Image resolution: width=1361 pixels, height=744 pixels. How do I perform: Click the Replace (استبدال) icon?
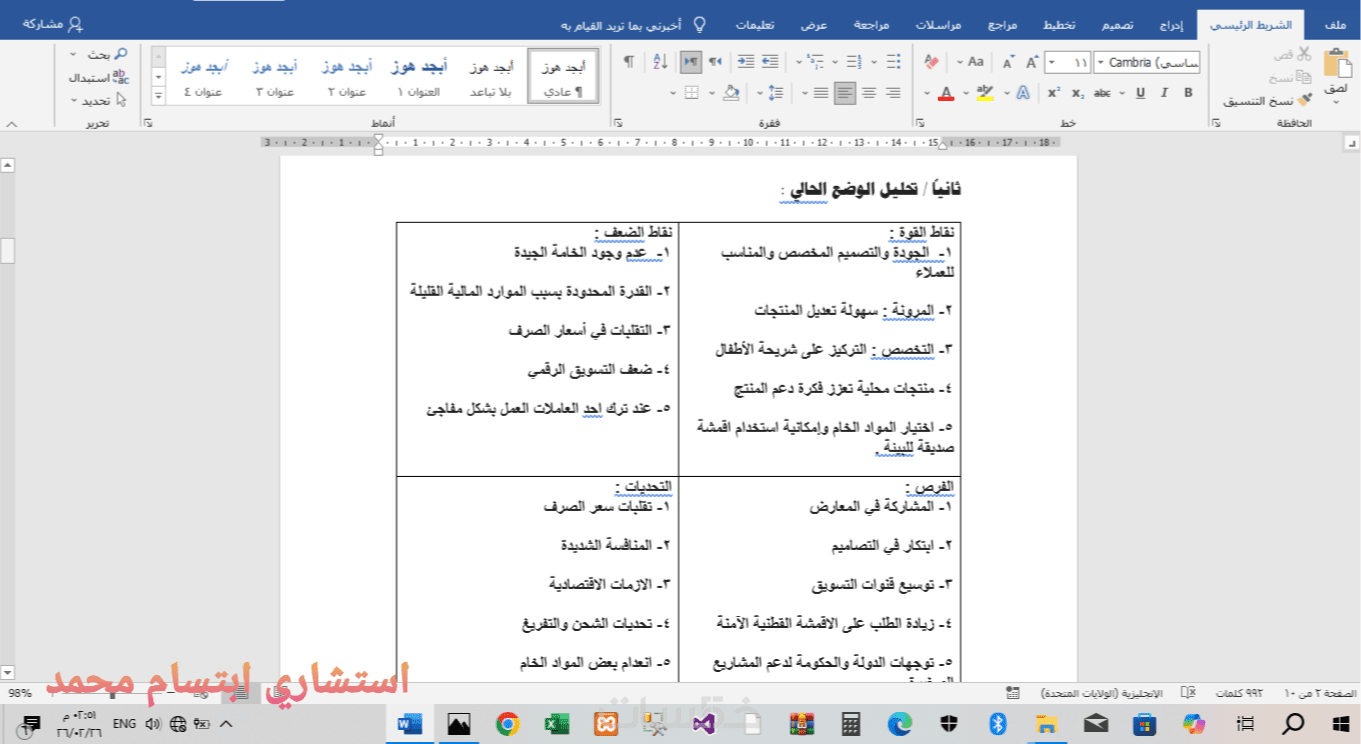[x=121, y=77]
